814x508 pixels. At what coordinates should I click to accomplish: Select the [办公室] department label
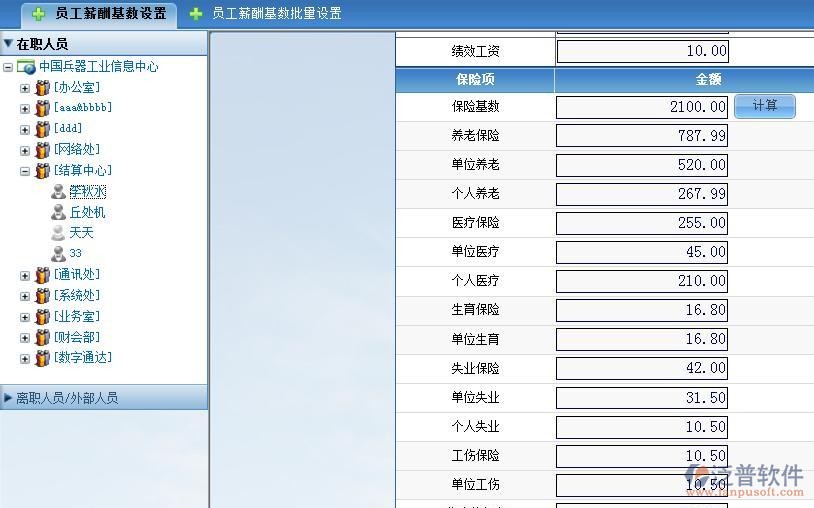coord(77,87)
